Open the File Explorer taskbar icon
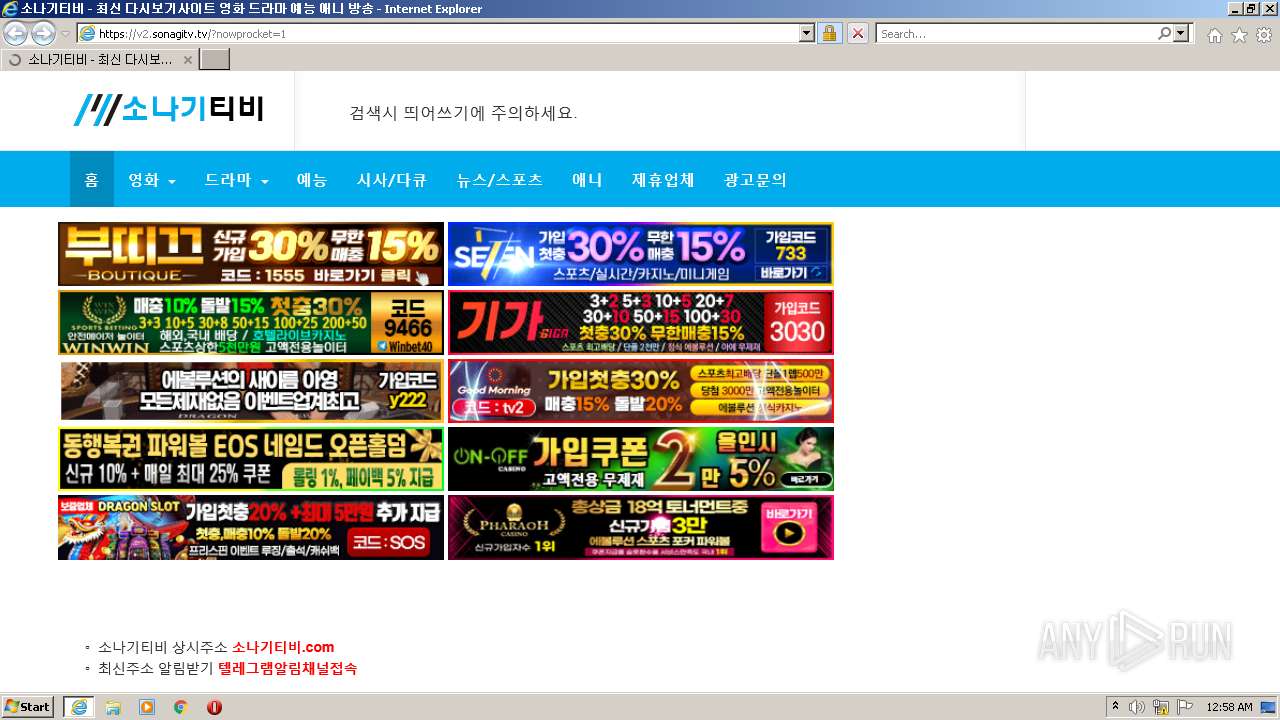1280x720 pixels. click(x=113, y=707)
